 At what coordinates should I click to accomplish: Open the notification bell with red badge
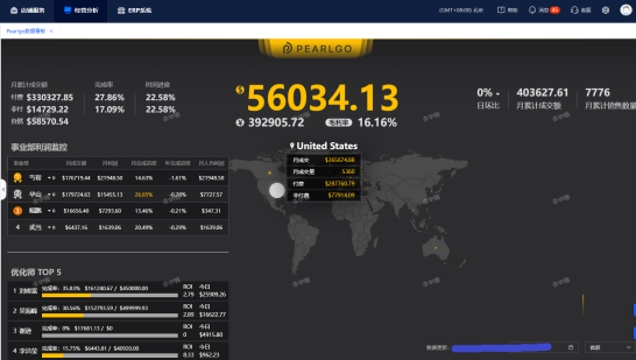(x=532, y=10)
